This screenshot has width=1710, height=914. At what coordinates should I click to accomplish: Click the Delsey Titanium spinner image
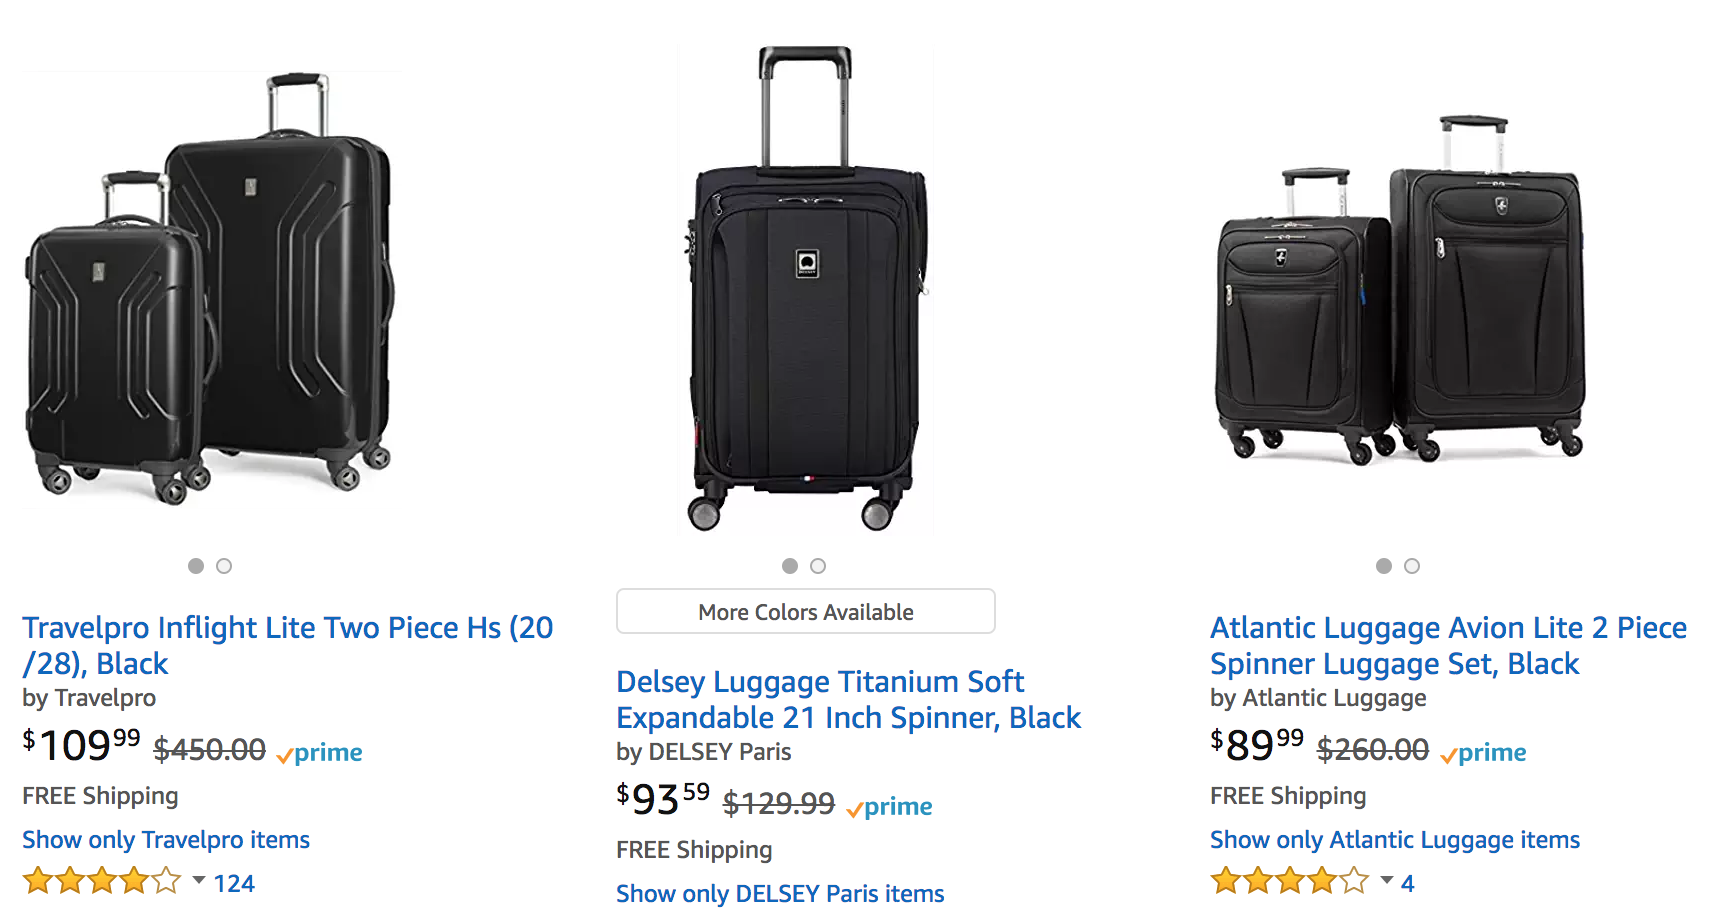tap(806, 290)
